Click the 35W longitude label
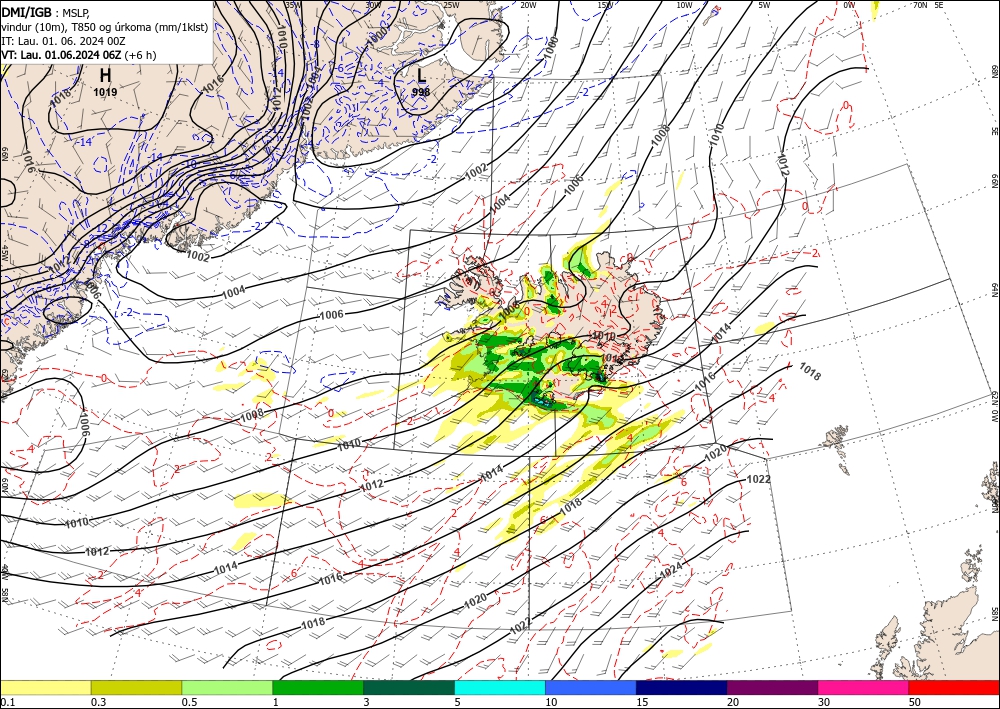 pos(293,5)
